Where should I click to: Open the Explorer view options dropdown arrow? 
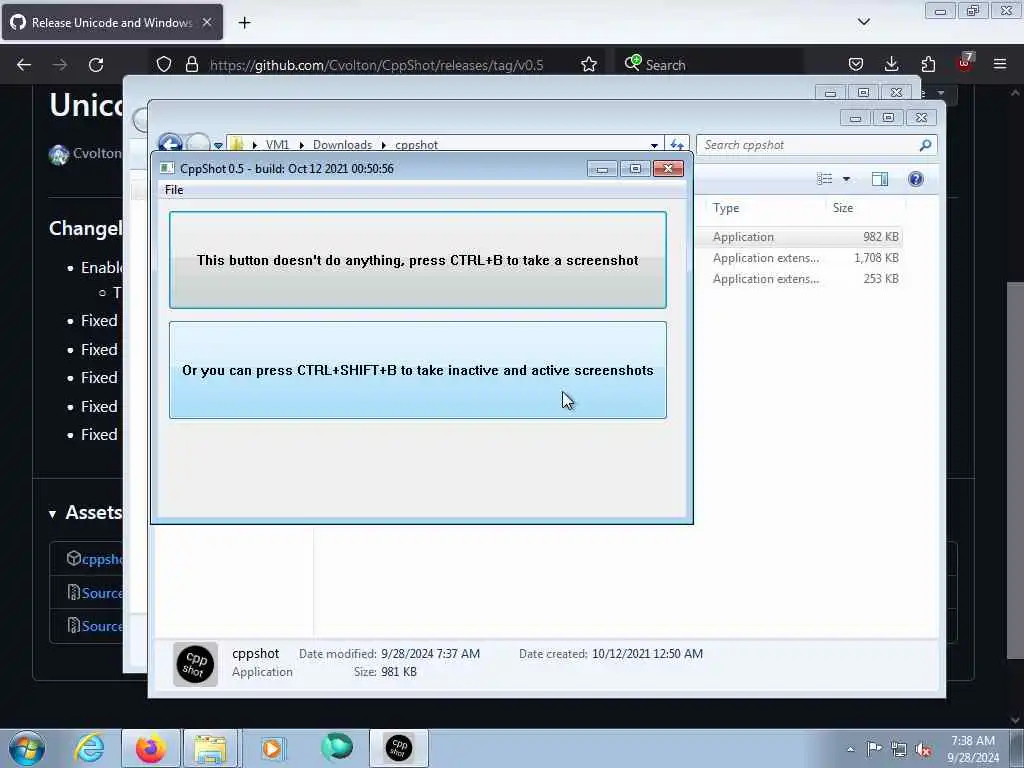point(846,179)
